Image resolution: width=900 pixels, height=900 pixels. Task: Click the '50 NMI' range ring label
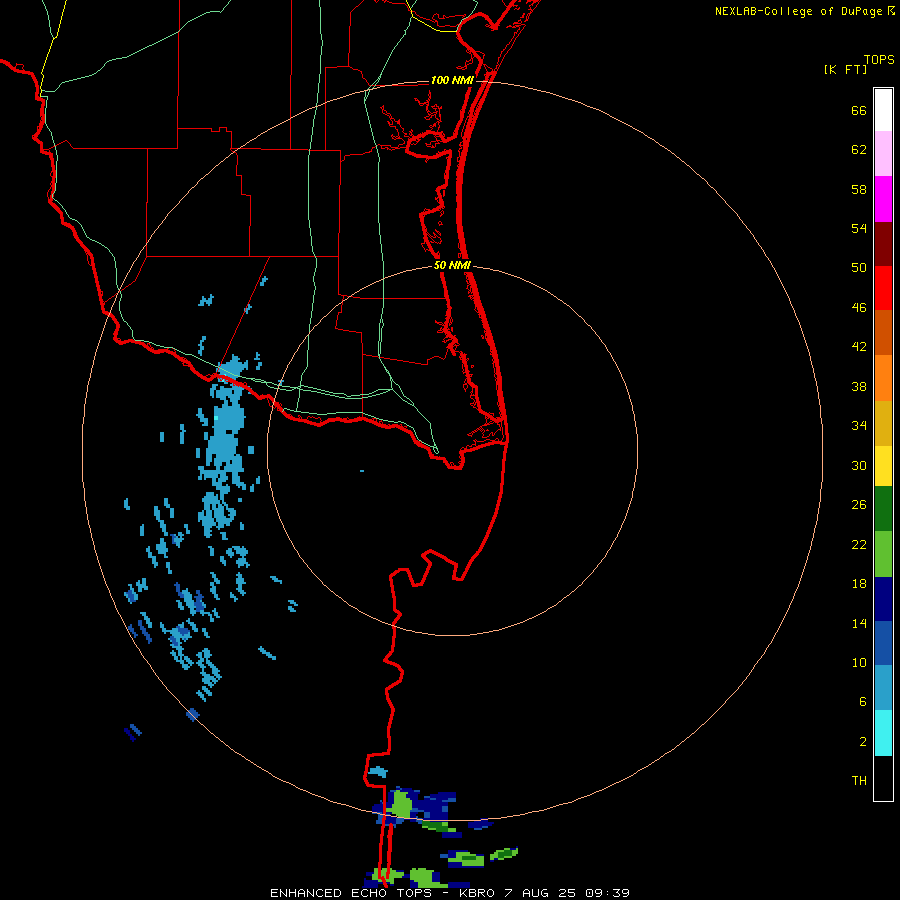452,265
